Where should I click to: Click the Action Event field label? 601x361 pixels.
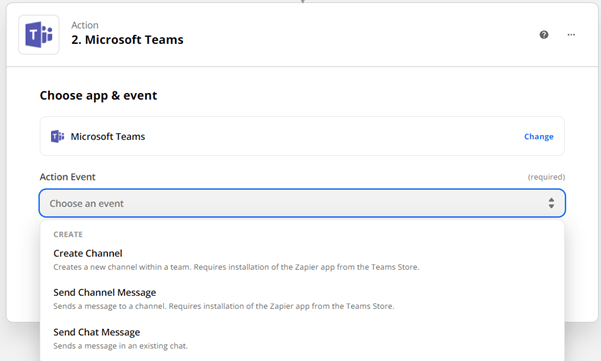click(x=67, y=177)
